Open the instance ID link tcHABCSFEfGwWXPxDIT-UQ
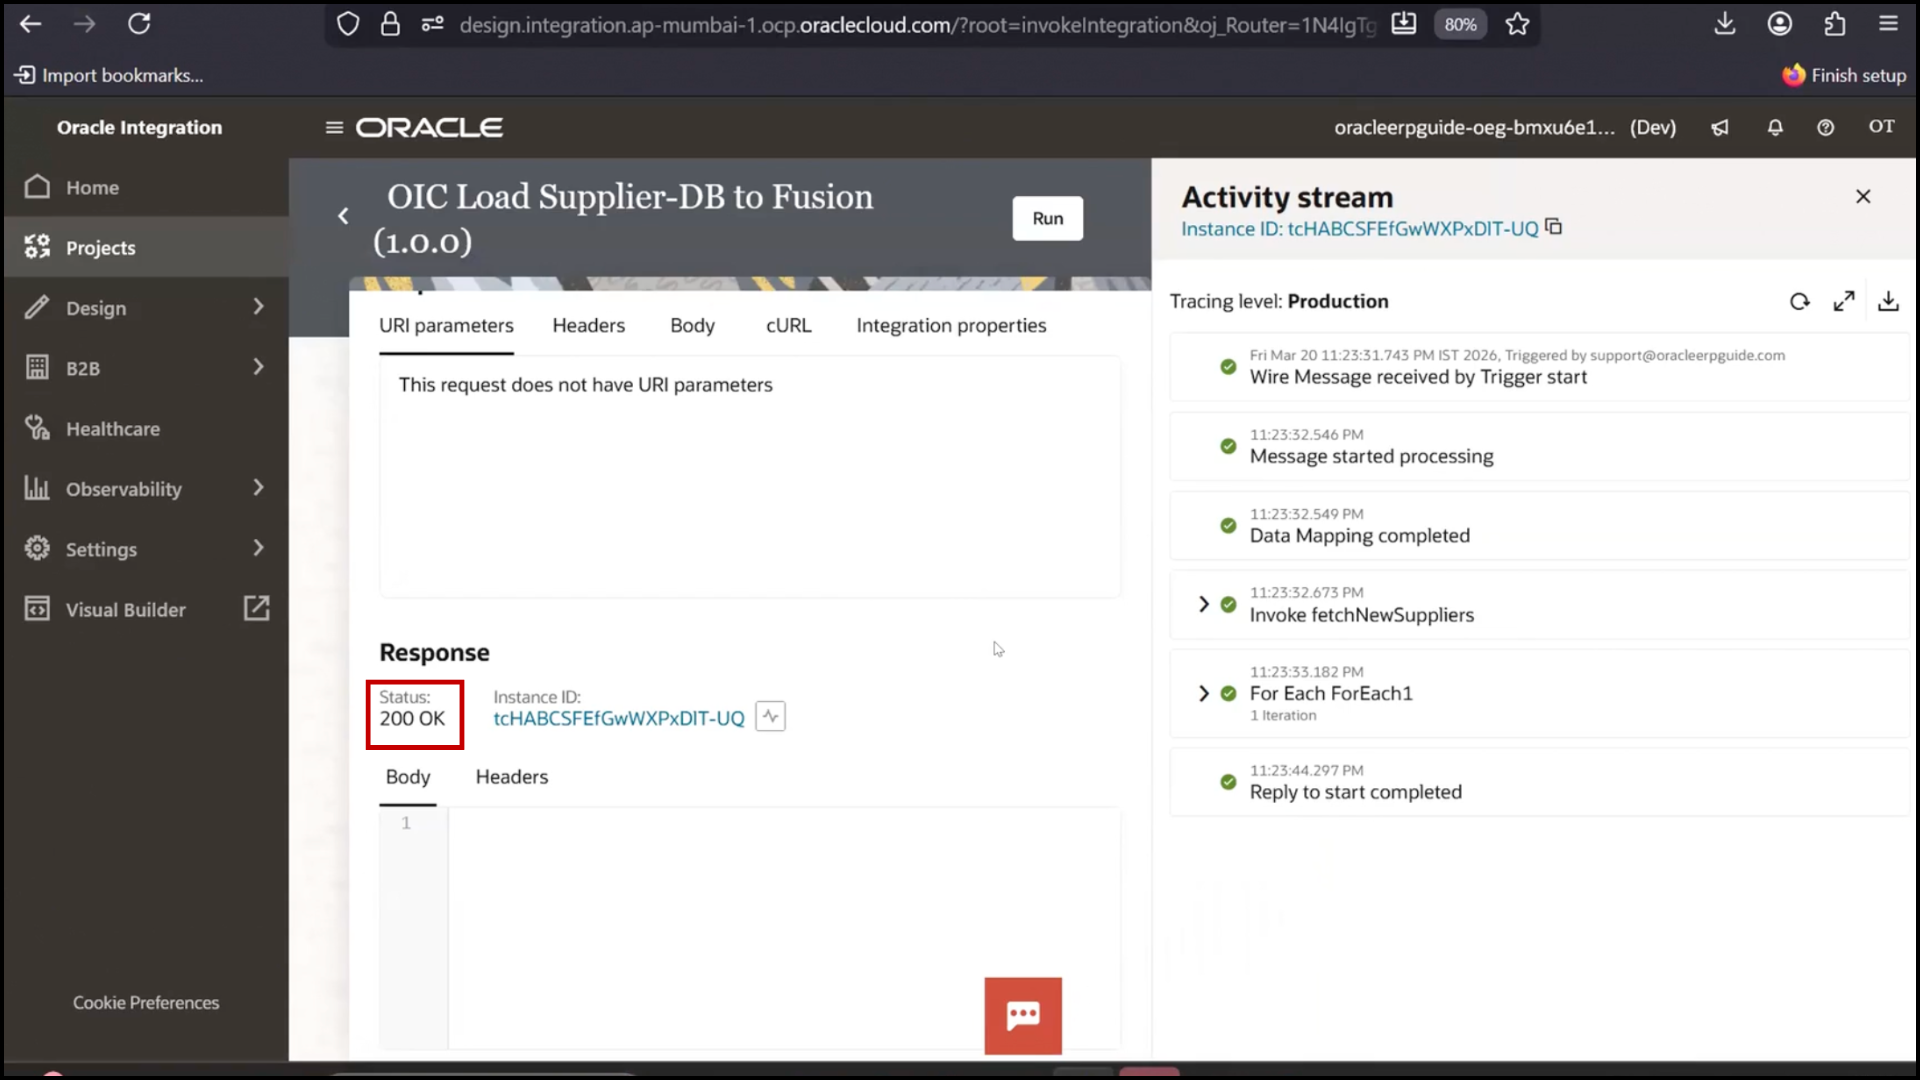This screenshot has height=1080, width=1920. [617, 717]
